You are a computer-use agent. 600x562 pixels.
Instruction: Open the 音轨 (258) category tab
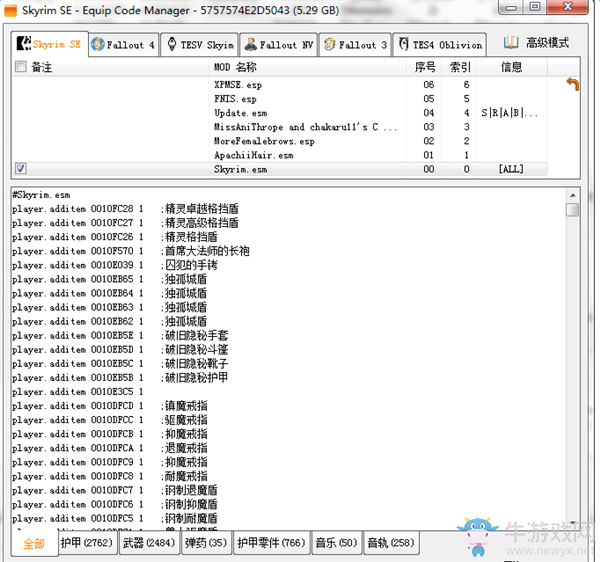pos(391,542)
